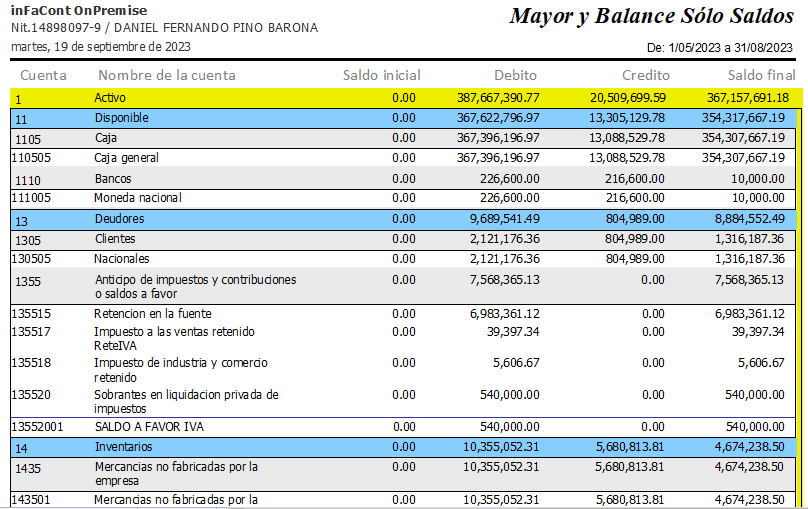The width and height of the screenshot is (808, 509).
Task: Select the 'Moneda nacional' account name
Action: coord(138,198)
